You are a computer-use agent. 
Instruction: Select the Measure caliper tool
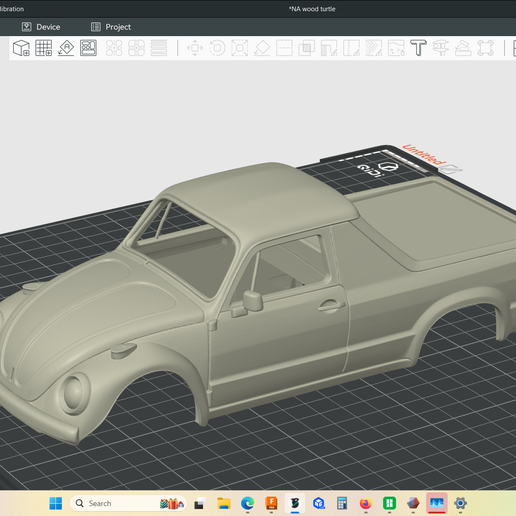click(441, 48)
